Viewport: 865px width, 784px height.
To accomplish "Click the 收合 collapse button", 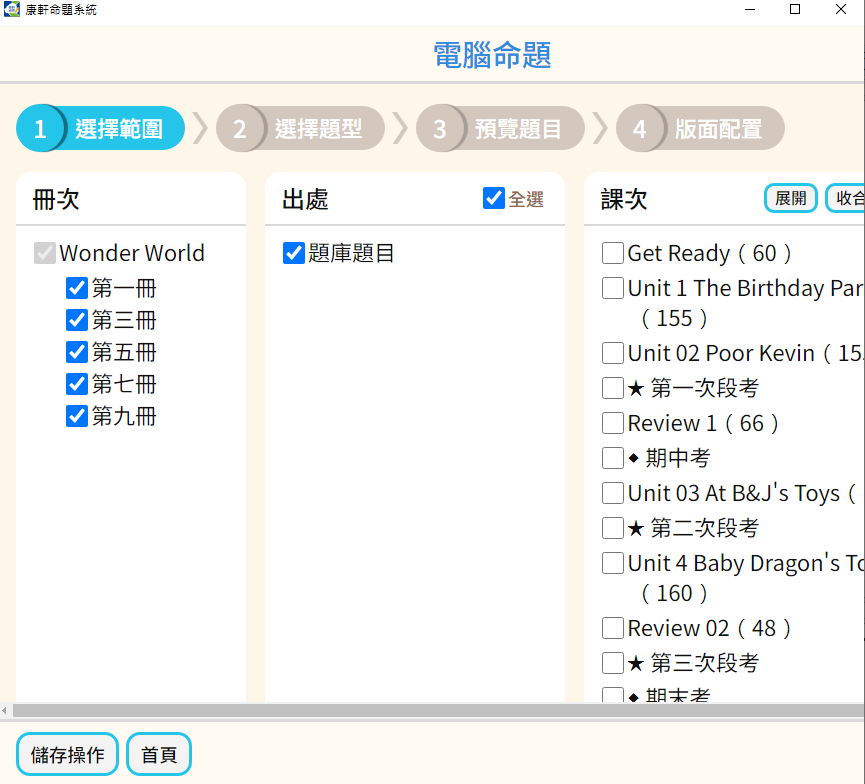I will (846, 198).
